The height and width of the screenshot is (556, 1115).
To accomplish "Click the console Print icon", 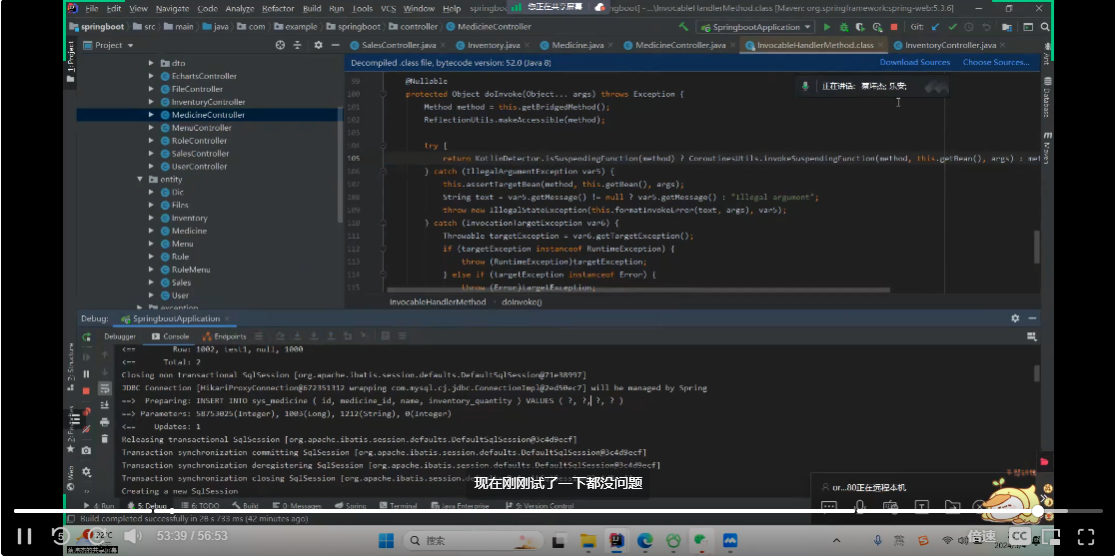I will [x=105, y=422].
